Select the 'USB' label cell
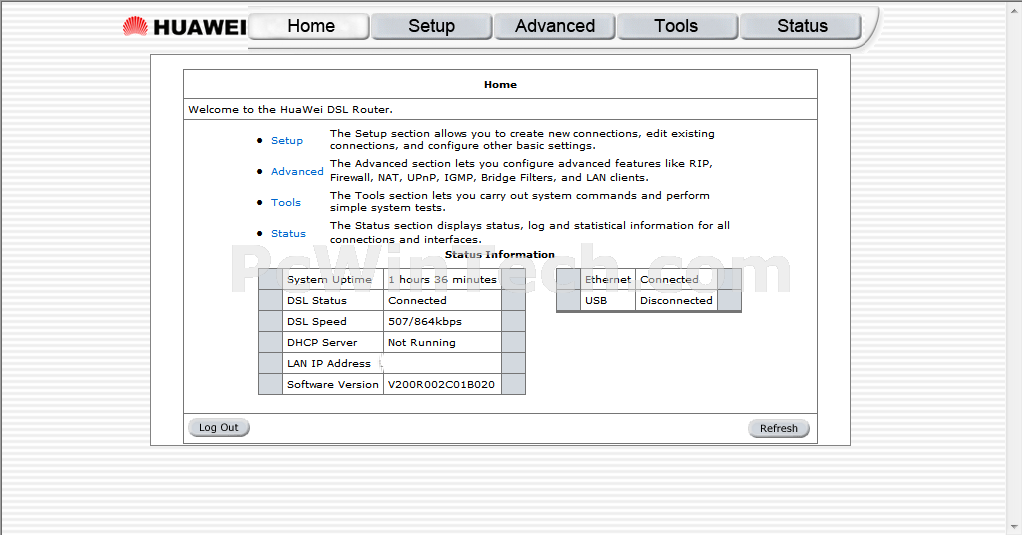Screen dimensions: 1022x535 pos(607,300)
